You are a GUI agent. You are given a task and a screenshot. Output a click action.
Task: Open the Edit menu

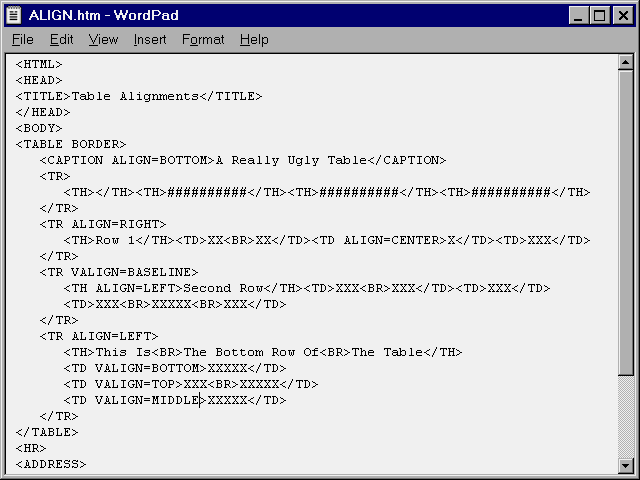[61, 40]
